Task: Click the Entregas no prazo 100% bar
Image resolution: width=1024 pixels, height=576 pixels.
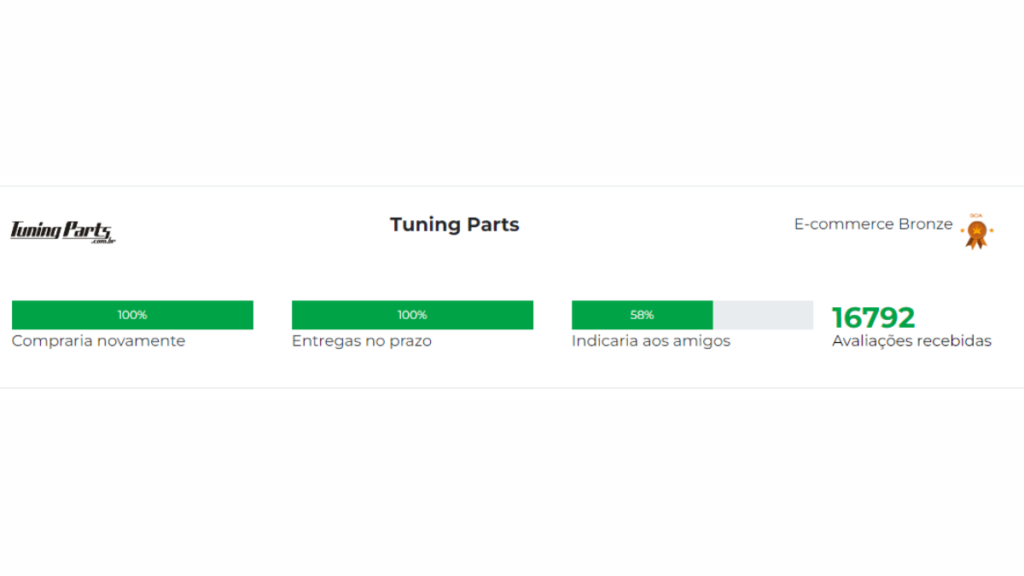Action: coord(412,314)
